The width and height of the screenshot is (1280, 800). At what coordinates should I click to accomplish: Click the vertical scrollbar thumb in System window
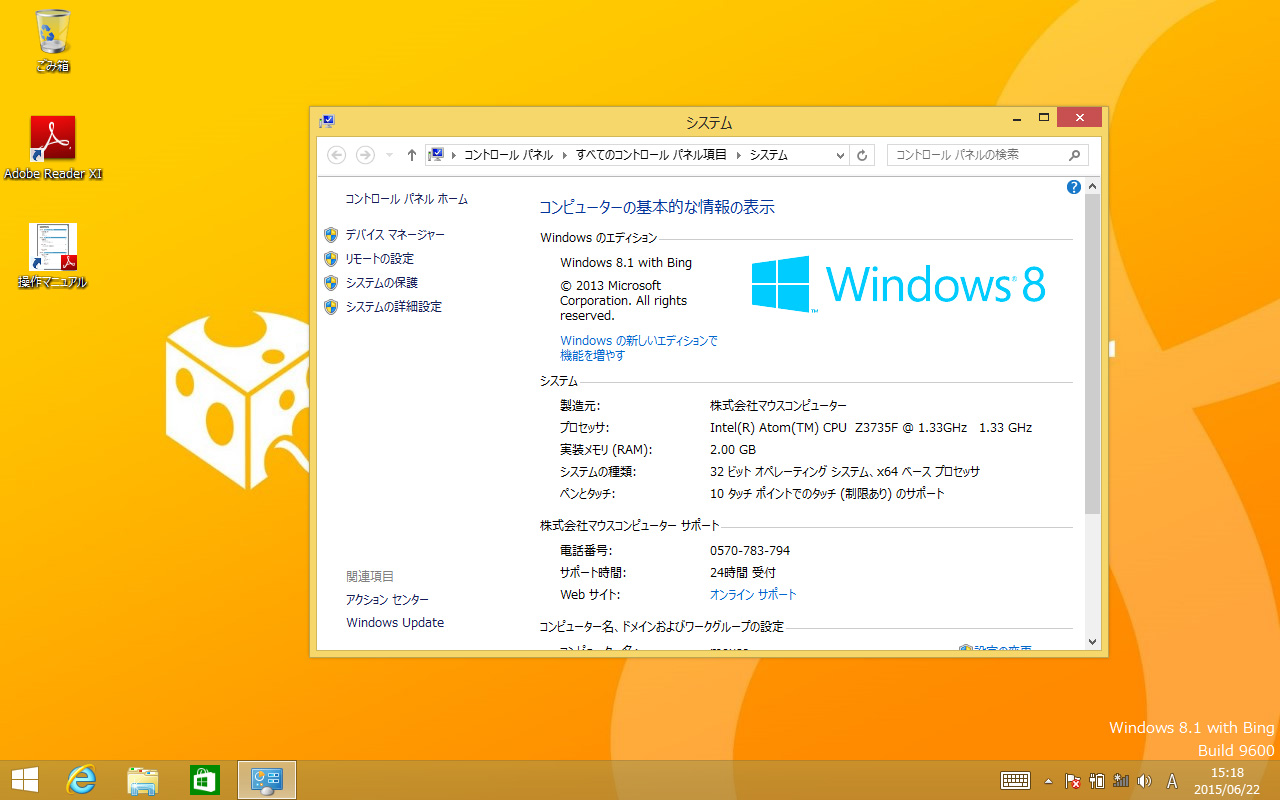1092,354
